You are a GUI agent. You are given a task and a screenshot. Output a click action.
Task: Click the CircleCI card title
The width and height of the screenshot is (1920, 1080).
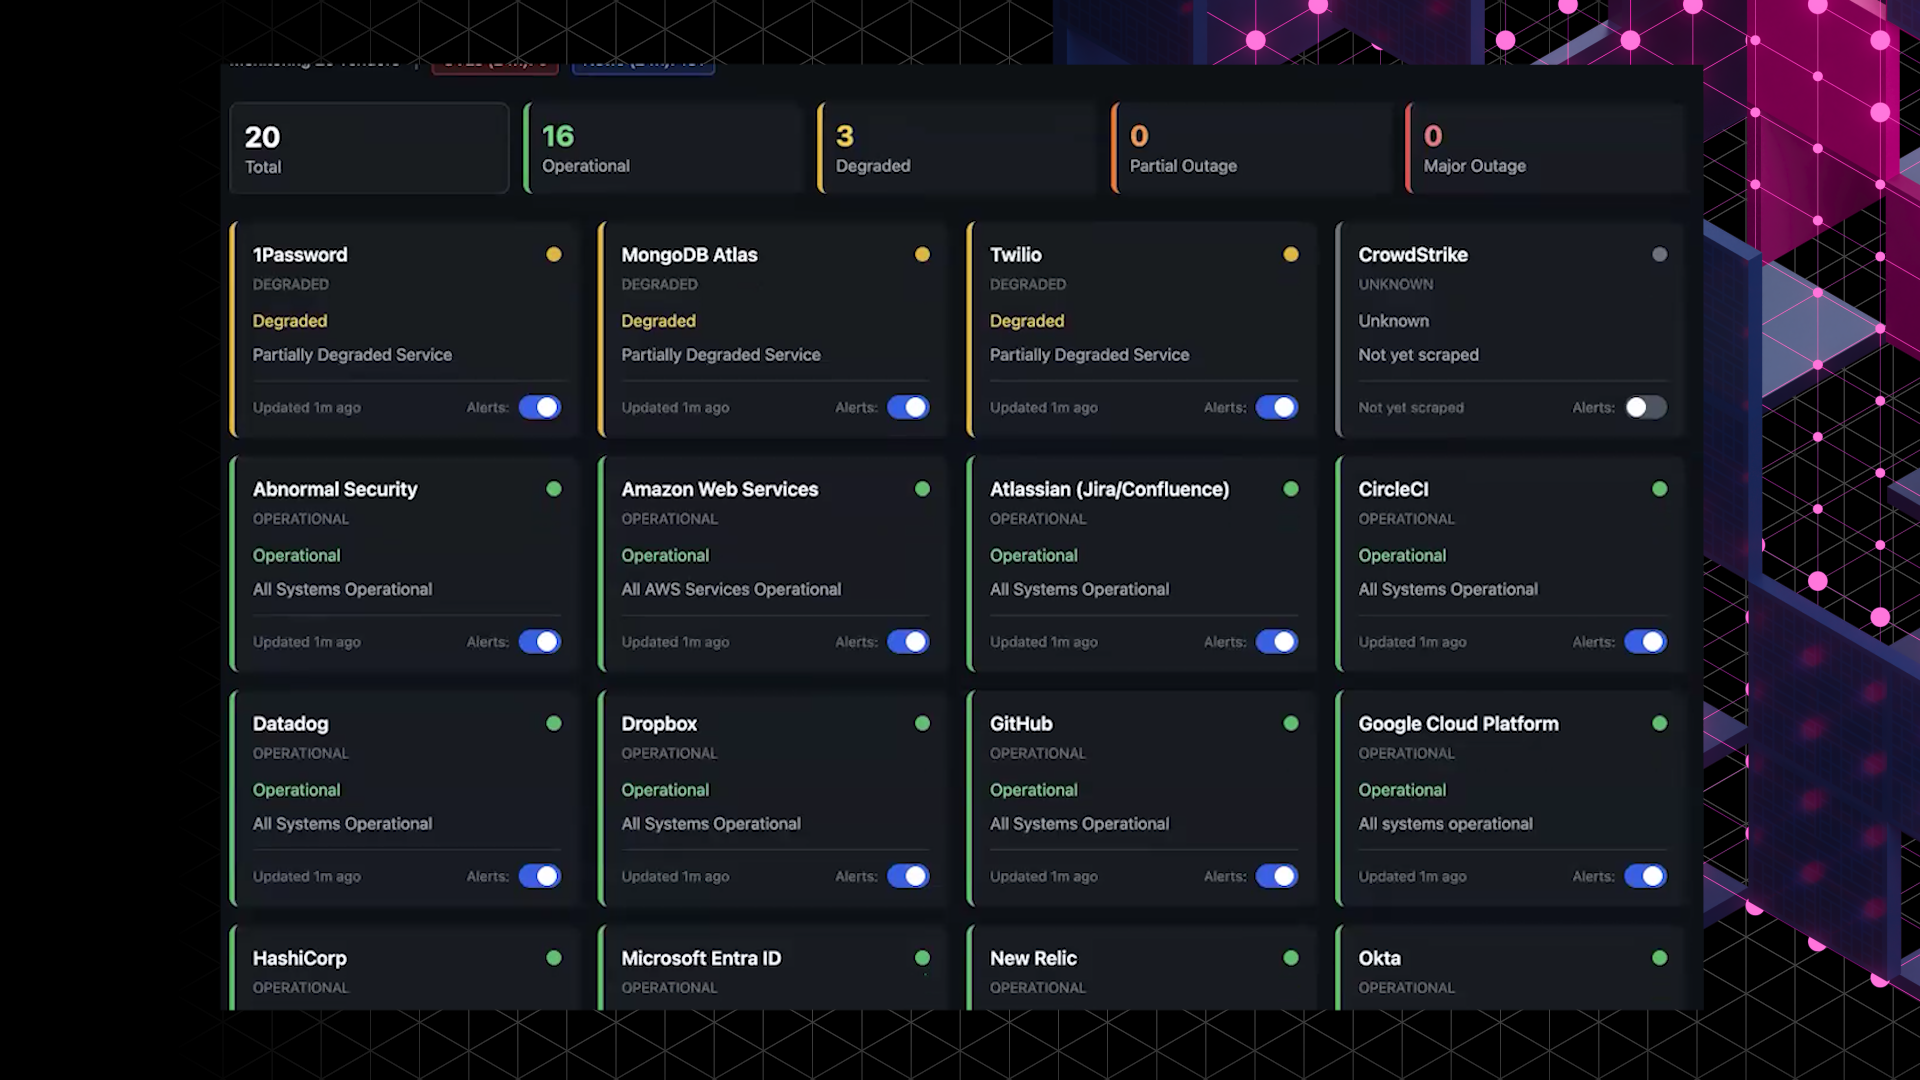tap(1393, 490)
